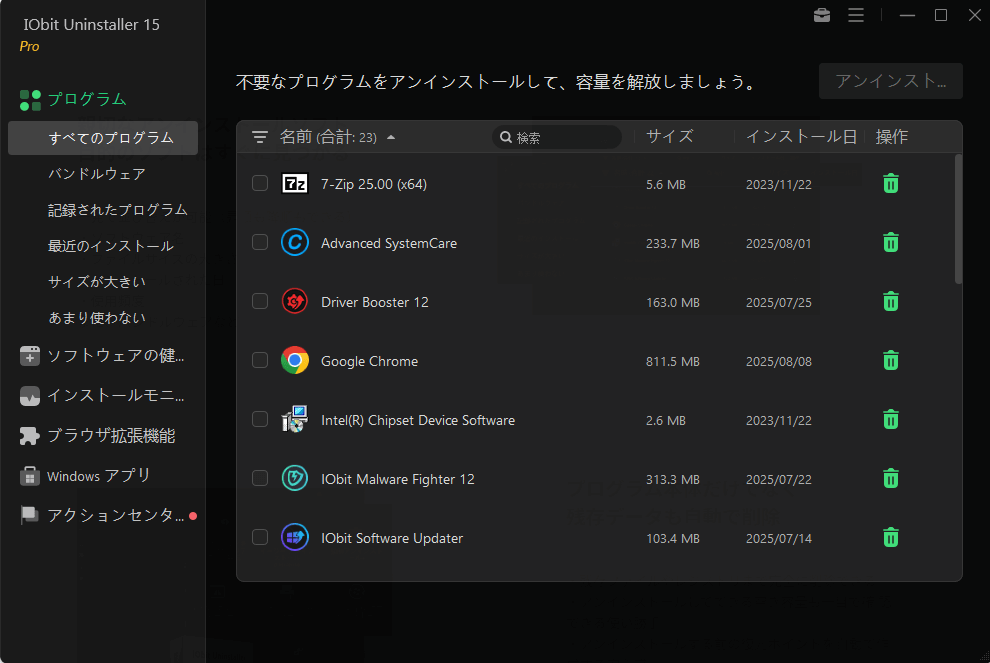Click the 233.7 MB size value
The height and width of the screenshot is (663, 990).
pyautogui.click(x=672, y=243)
